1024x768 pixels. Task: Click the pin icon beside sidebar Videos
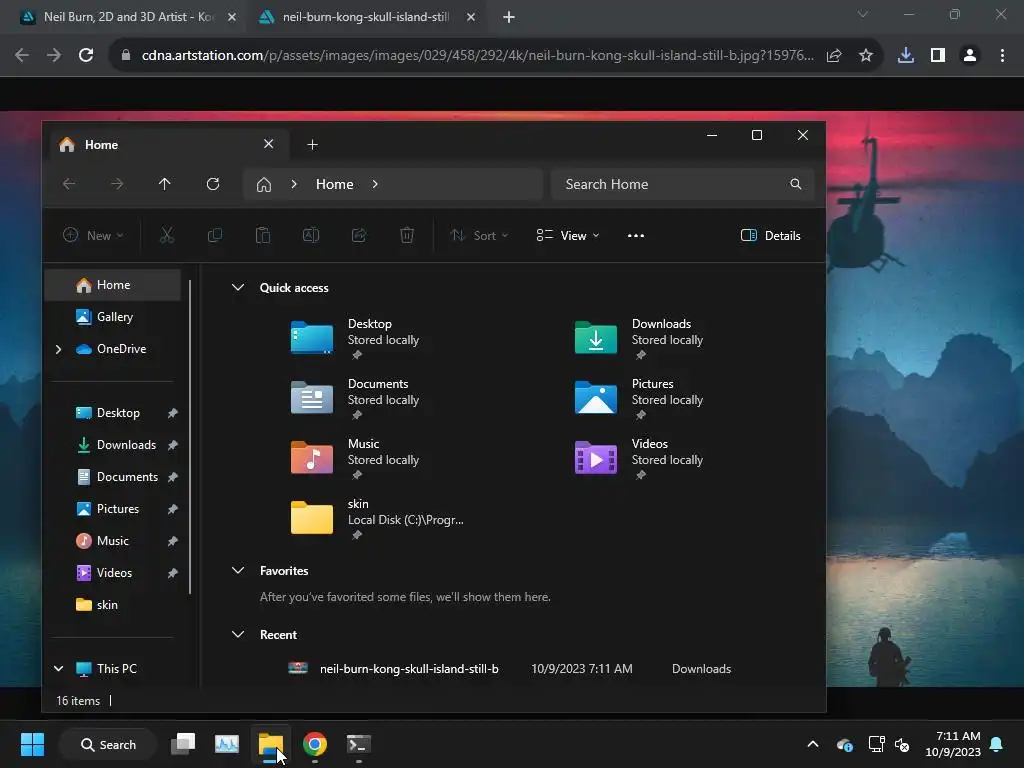172,573
